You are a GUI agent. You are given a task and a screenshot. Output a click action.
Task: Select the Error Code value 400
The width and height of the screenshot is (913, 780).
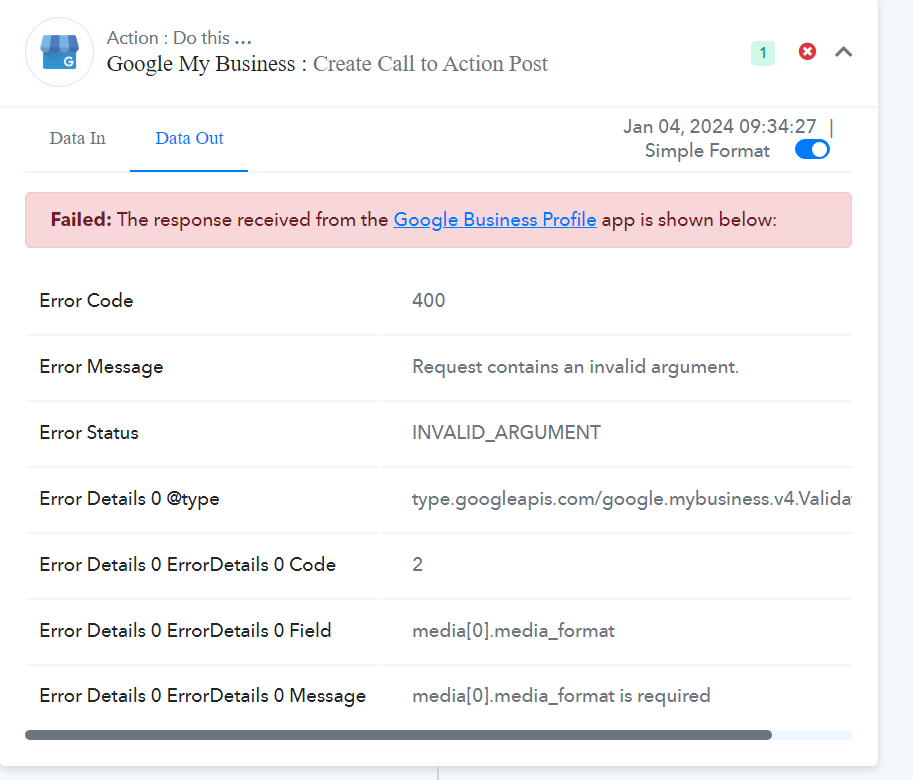coord(429,300)
